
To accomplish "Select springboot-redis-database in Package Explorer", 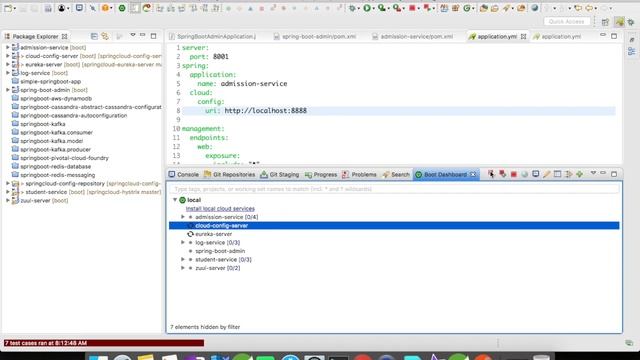I will [x=56, y=167].
